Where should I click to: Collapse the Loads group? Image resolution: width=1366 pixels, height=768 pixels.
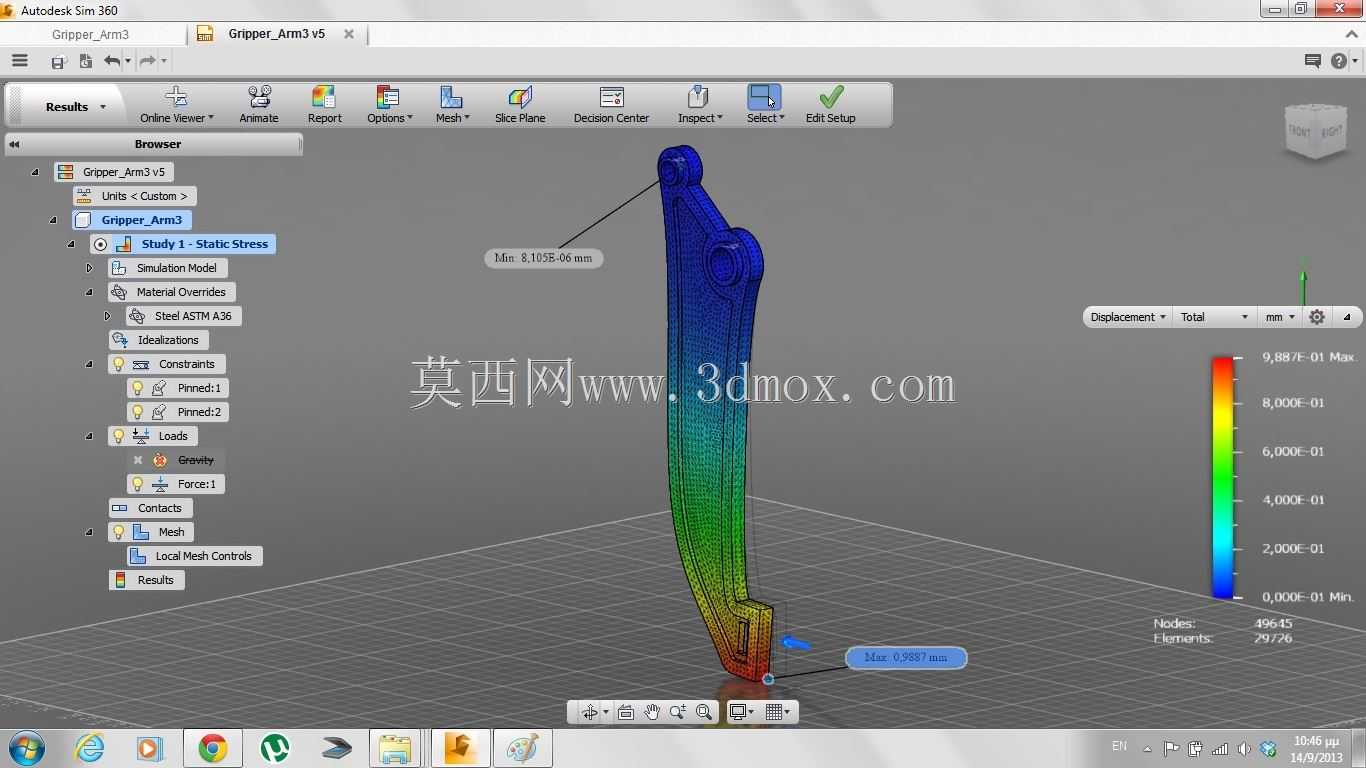coord(89,436)
